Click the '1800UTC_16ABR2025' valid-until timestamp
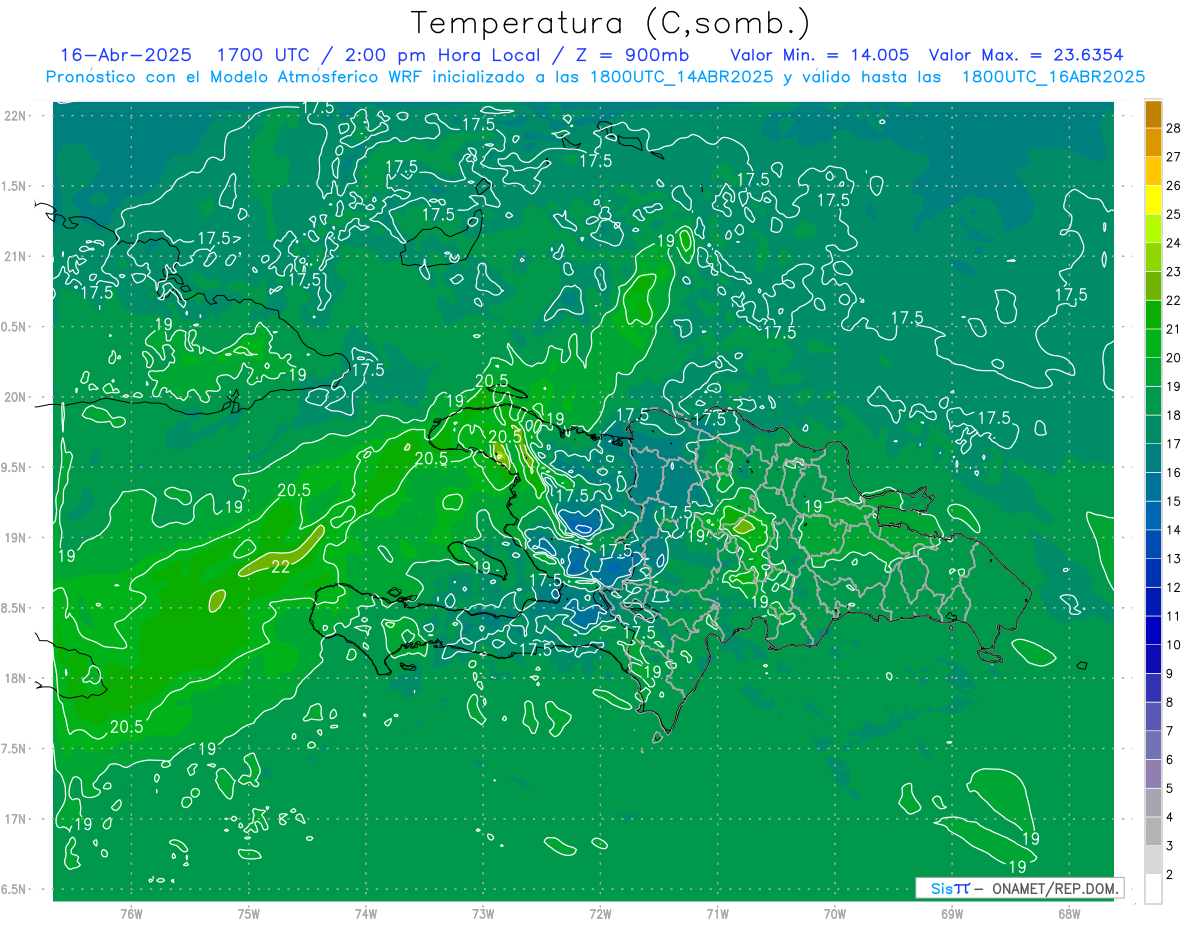 point(1053,77)
